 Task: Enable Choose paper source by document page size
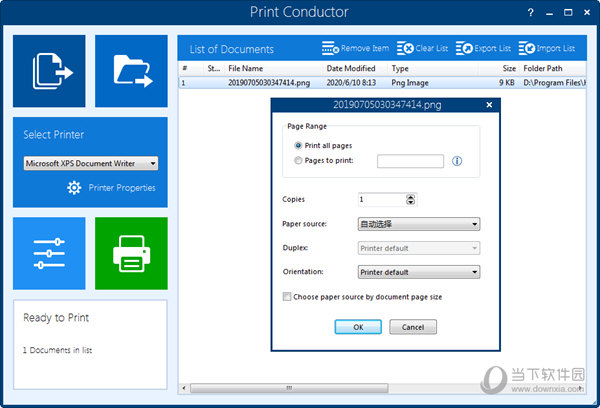click(x=287, y=297)
